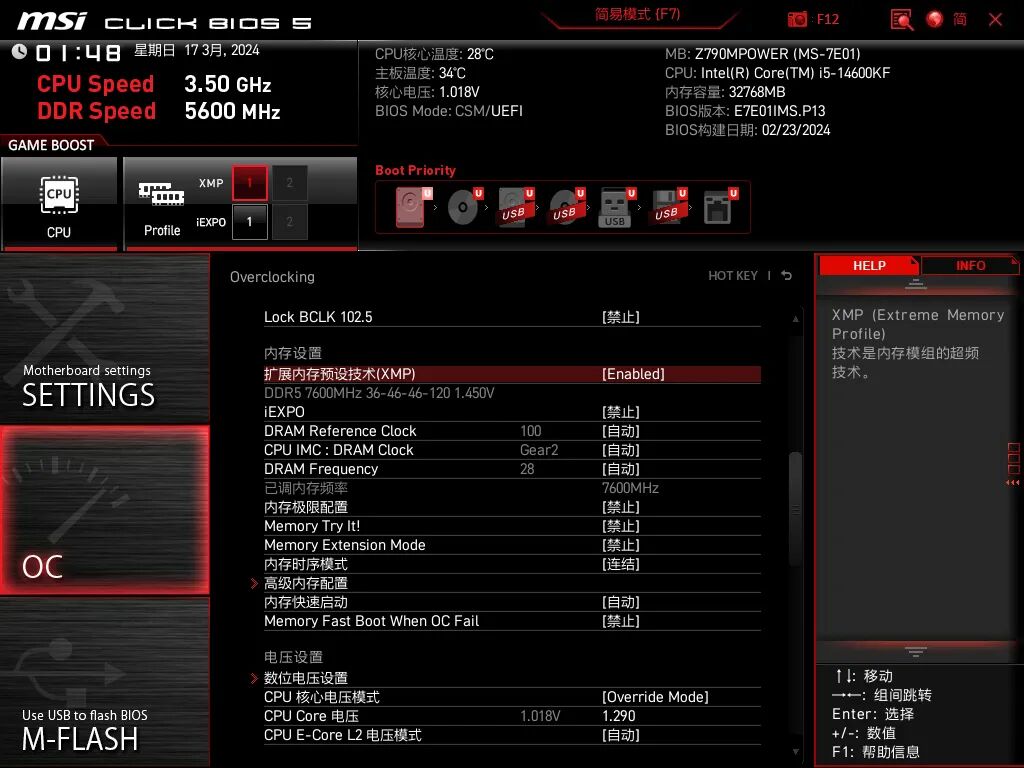
Task: Open DRAM Frequency option value
Action: [620, 469]
